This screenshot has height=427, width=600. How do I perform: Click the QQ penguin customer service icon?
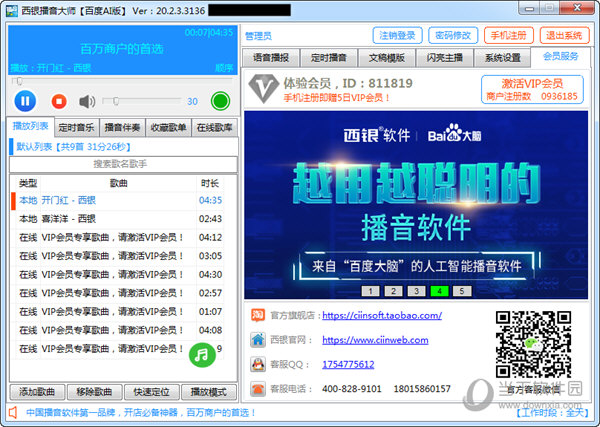point(258,364)
